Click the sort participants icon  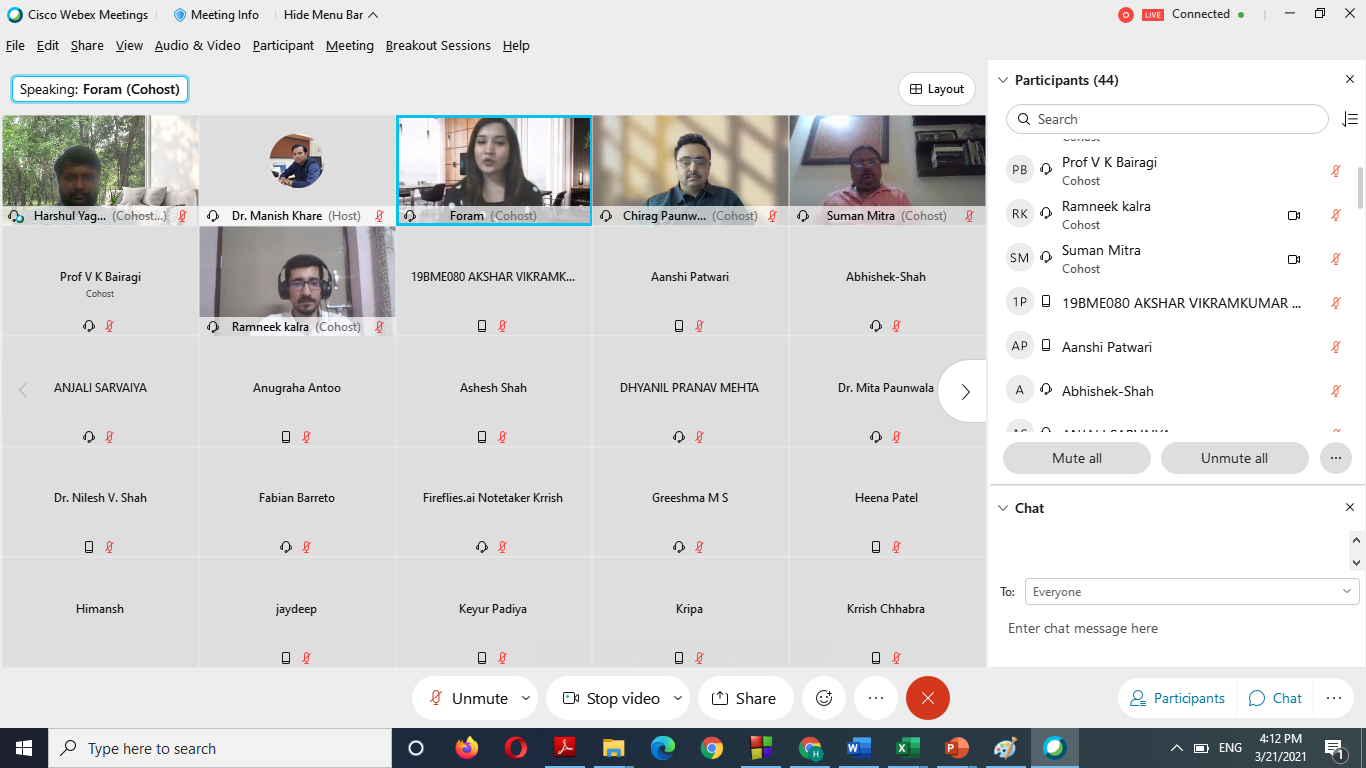click(x=1349, y=119)
